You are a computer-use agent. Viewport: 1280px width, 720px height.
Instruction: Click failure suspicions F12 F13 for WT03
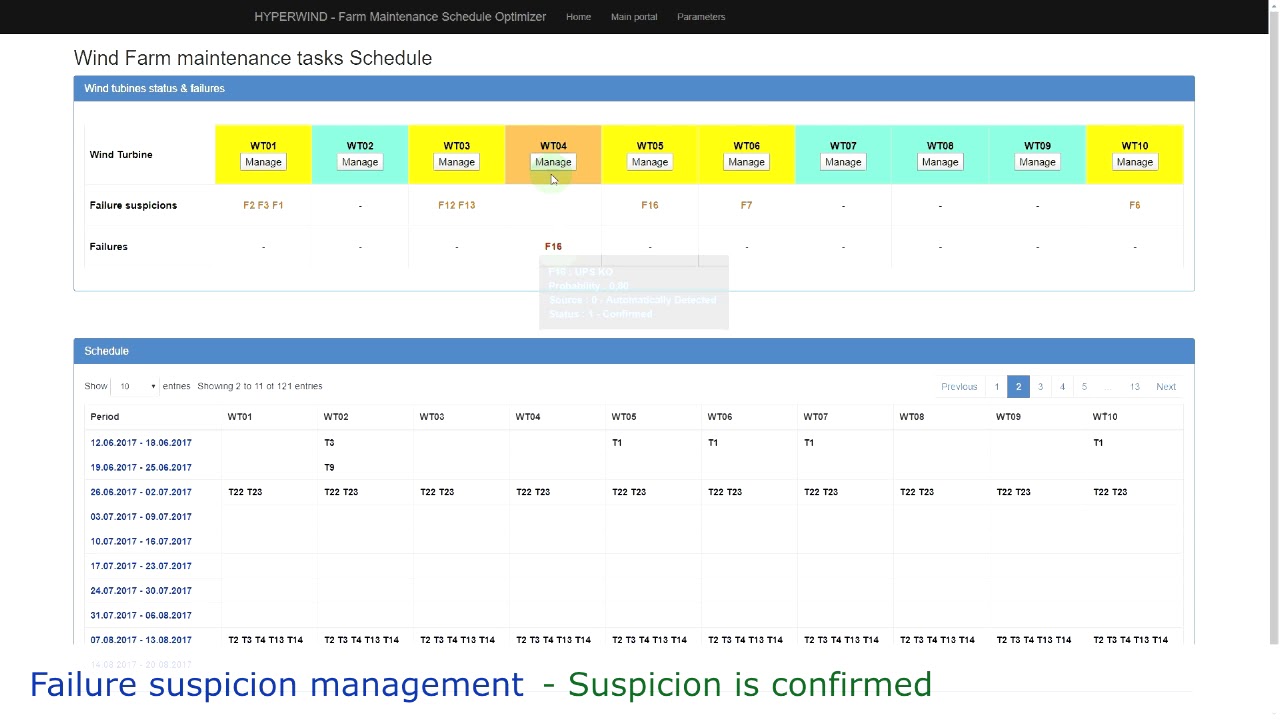coord(456,205)
